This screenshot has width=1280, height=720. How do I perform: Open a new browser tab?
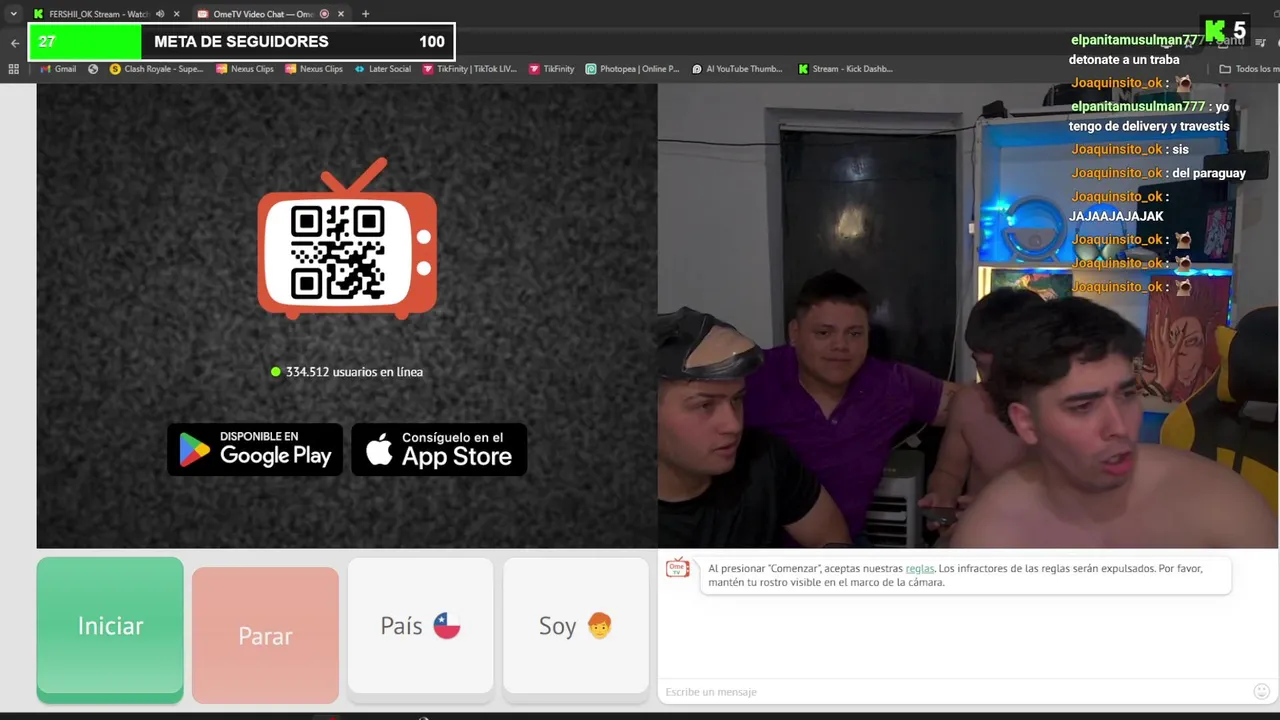[x=365, y=14]
